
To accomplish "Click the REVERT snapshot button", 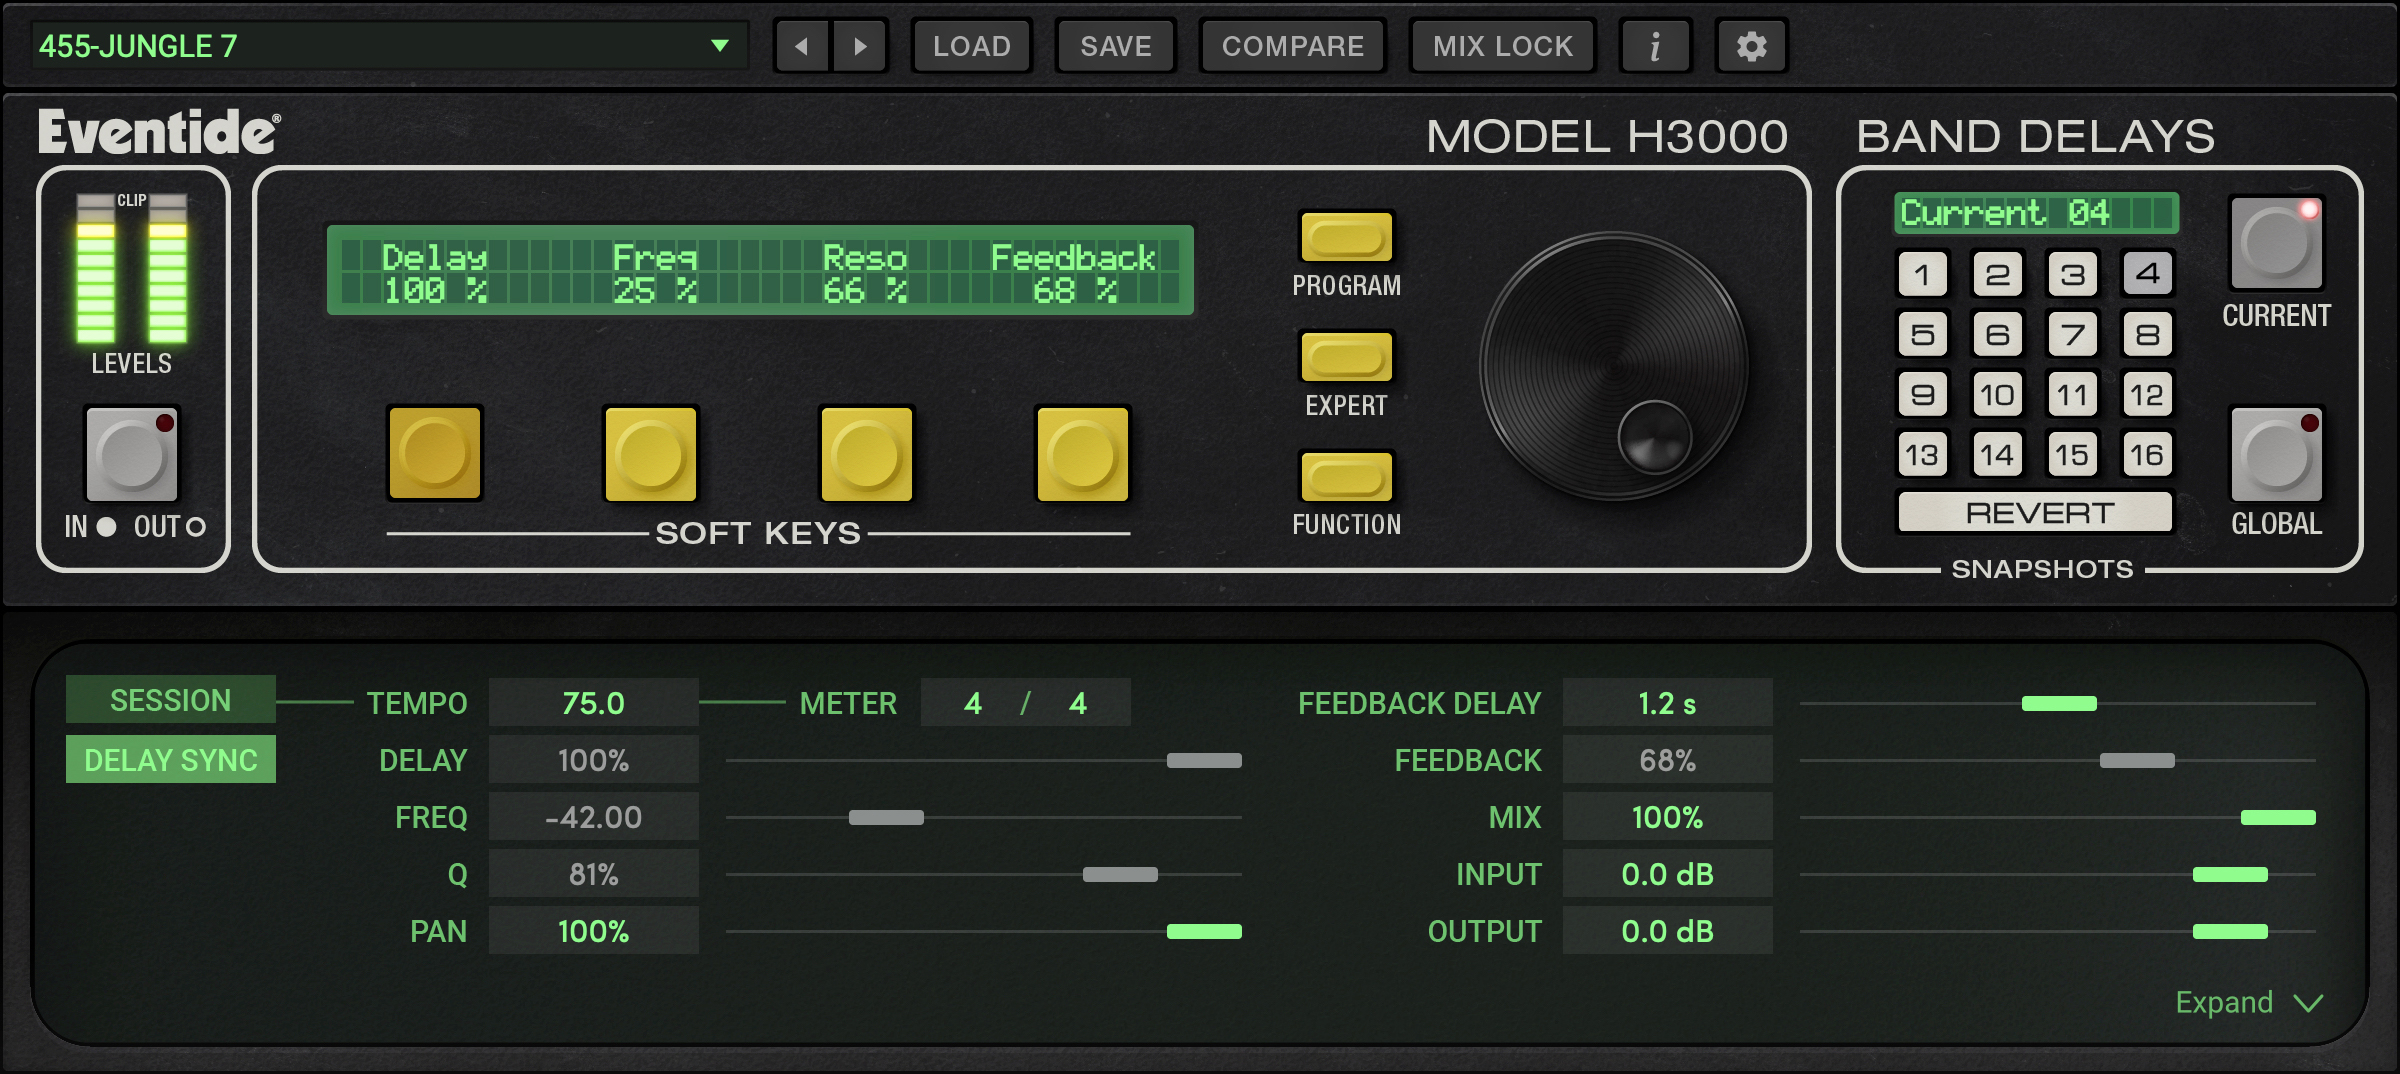I will [2035, 513].
